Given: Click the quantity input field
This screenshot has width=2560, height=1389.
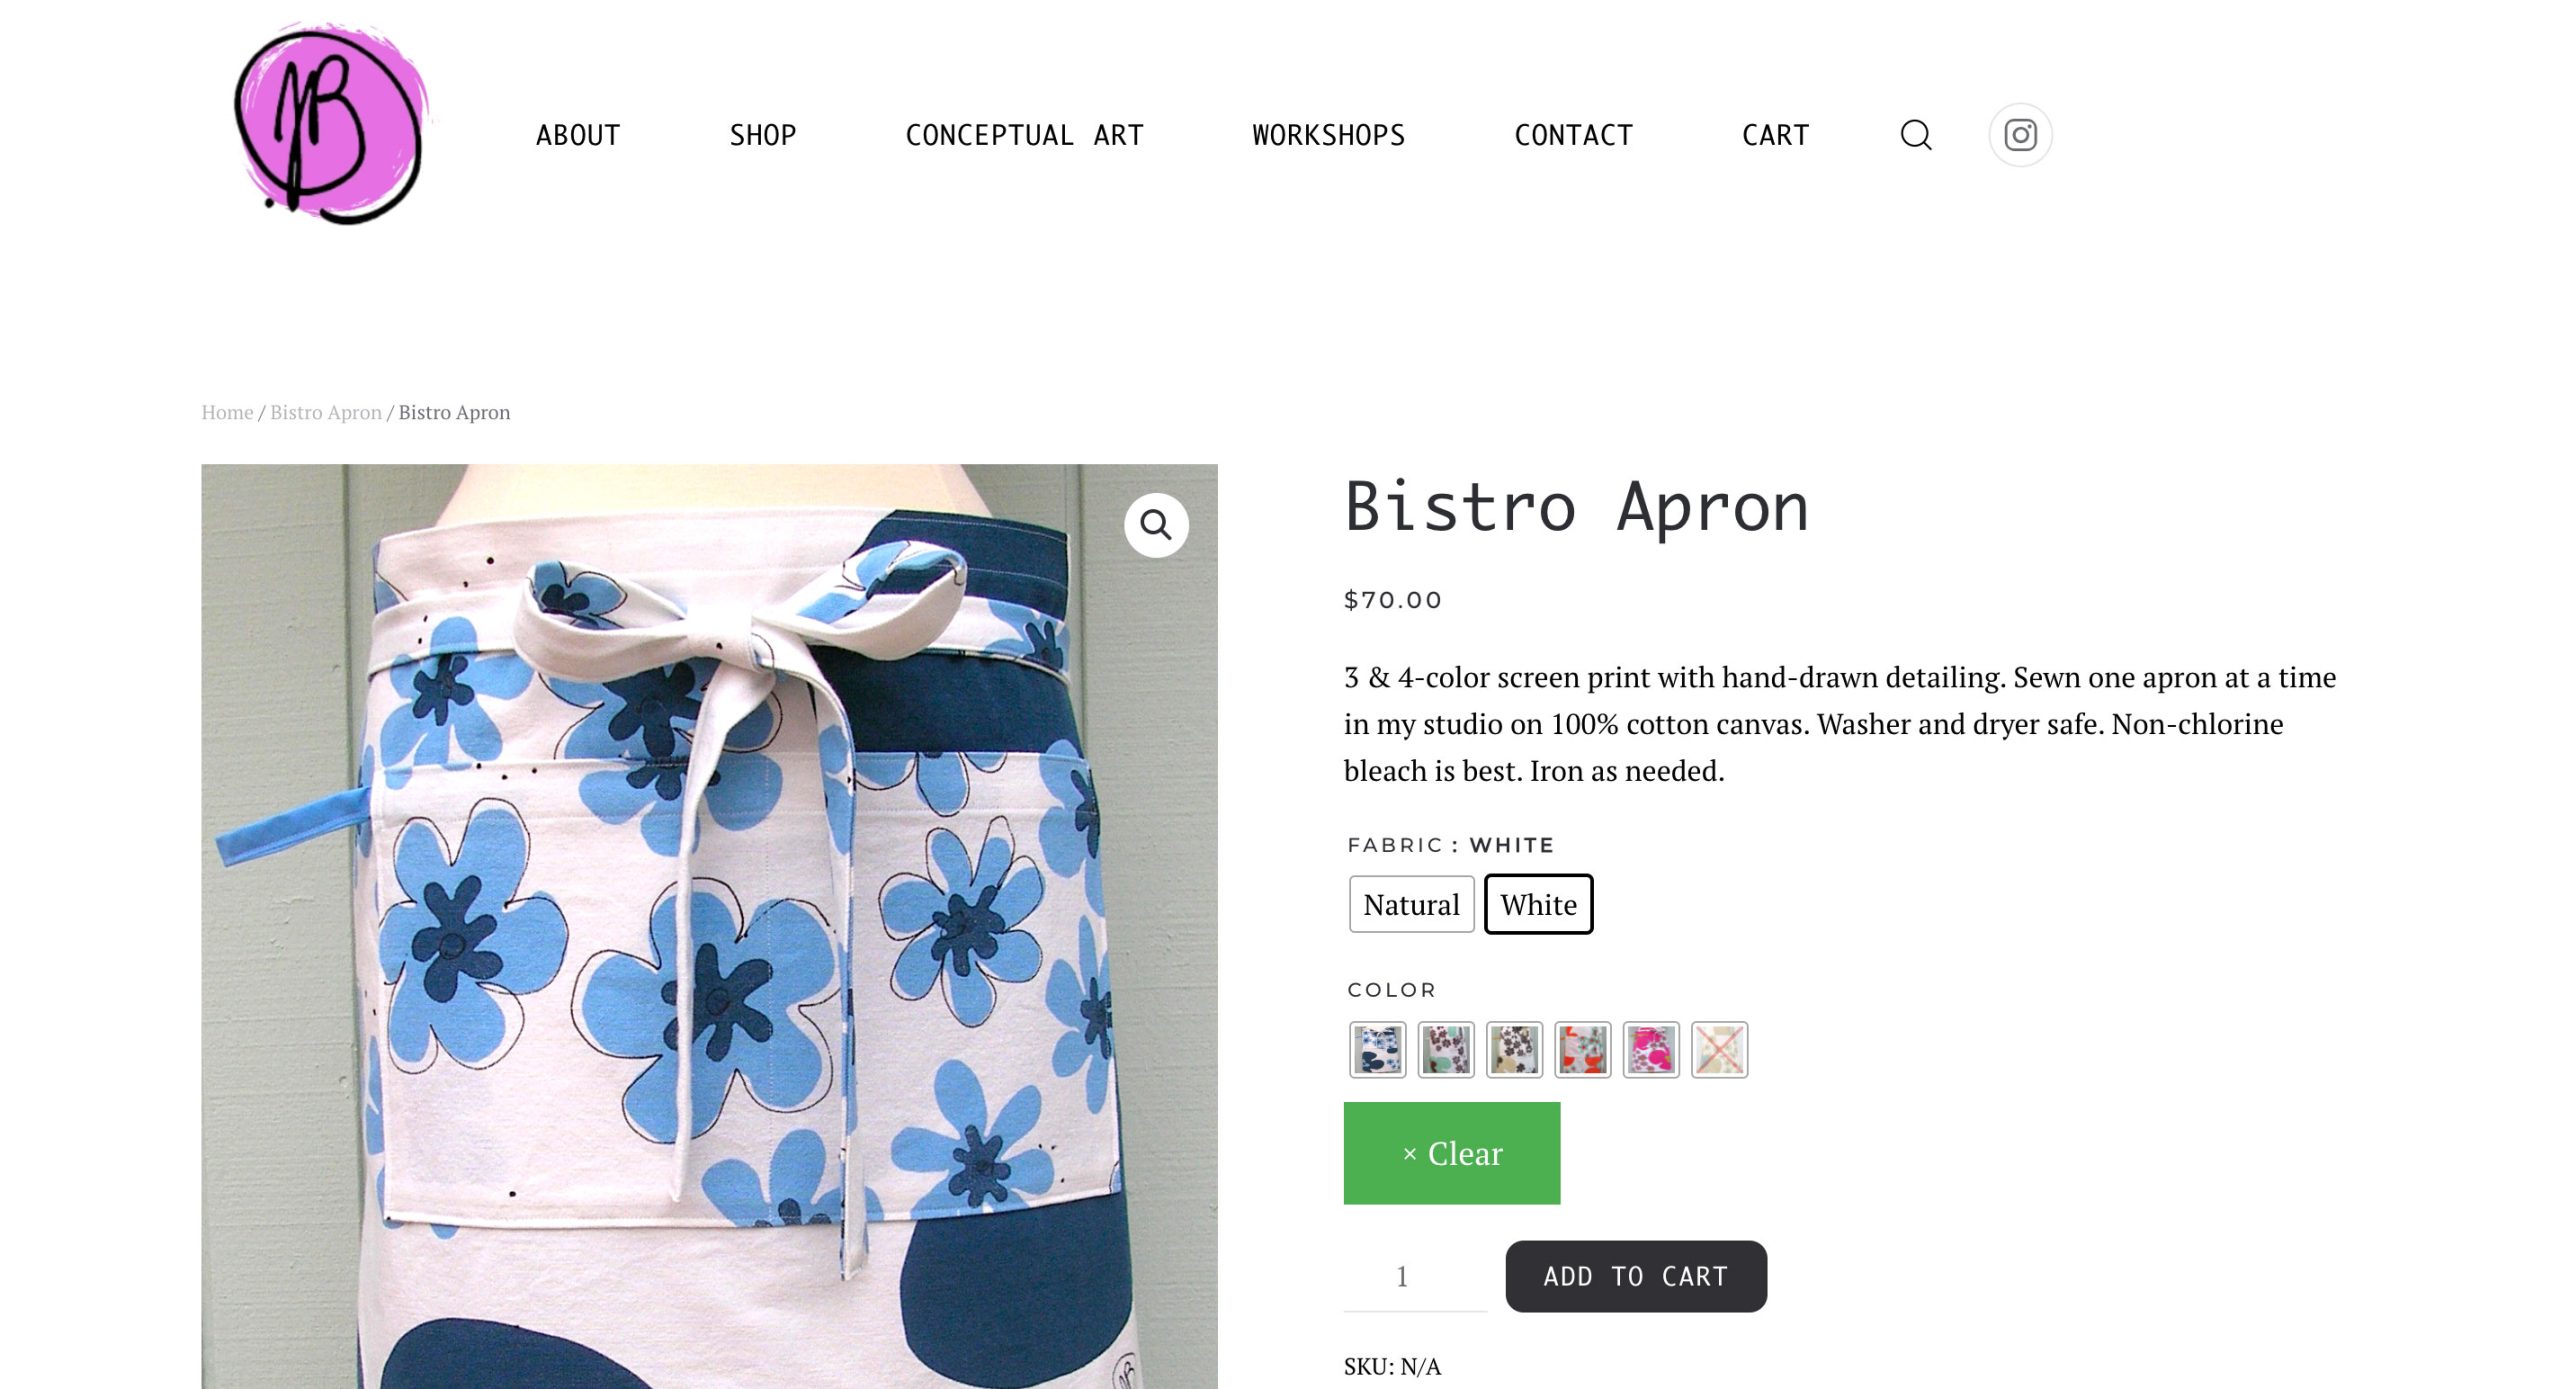Looking at the screenshot, I should (x=1415, y=1276).
